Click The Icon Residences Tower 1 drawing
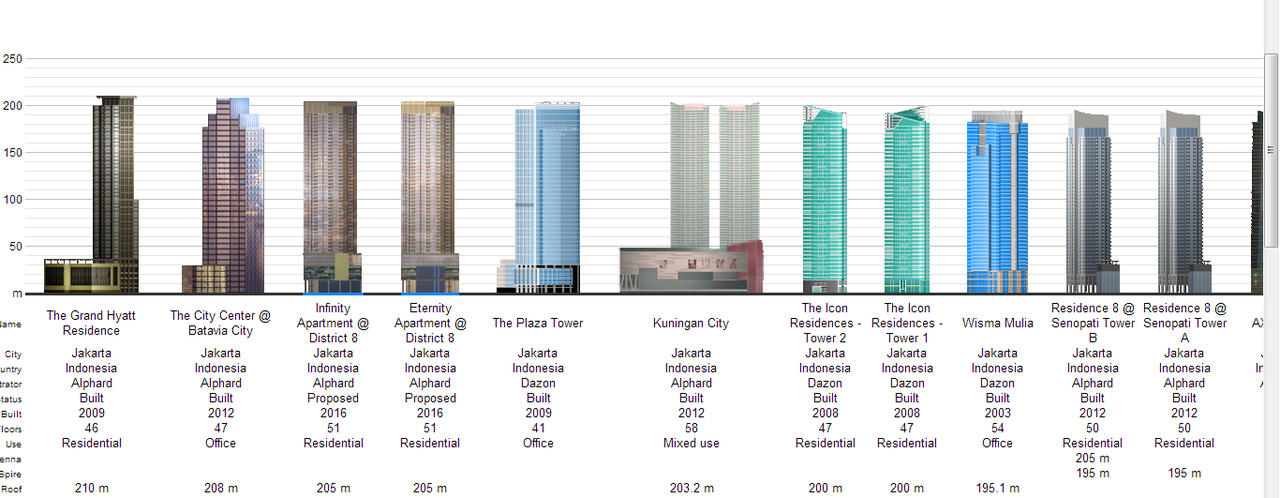Screen dimensions: 1280x498 tap(907, 199)
